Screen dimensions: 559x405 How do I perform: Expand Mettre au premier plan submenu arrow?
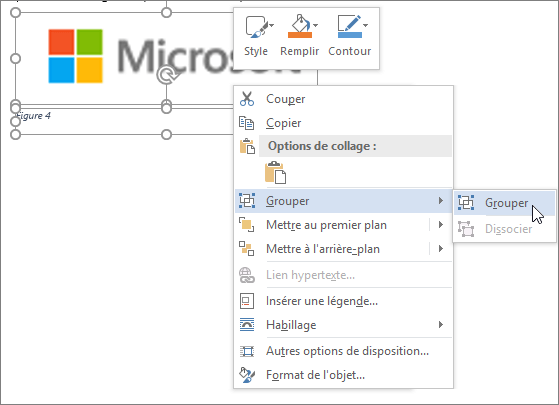[x=441, y=225]
